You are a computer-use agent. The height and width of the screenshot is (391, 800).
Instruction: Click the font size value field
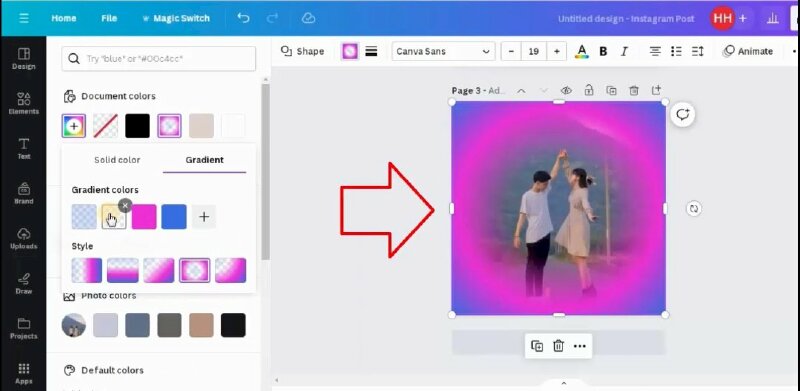(x=534, y=51)
